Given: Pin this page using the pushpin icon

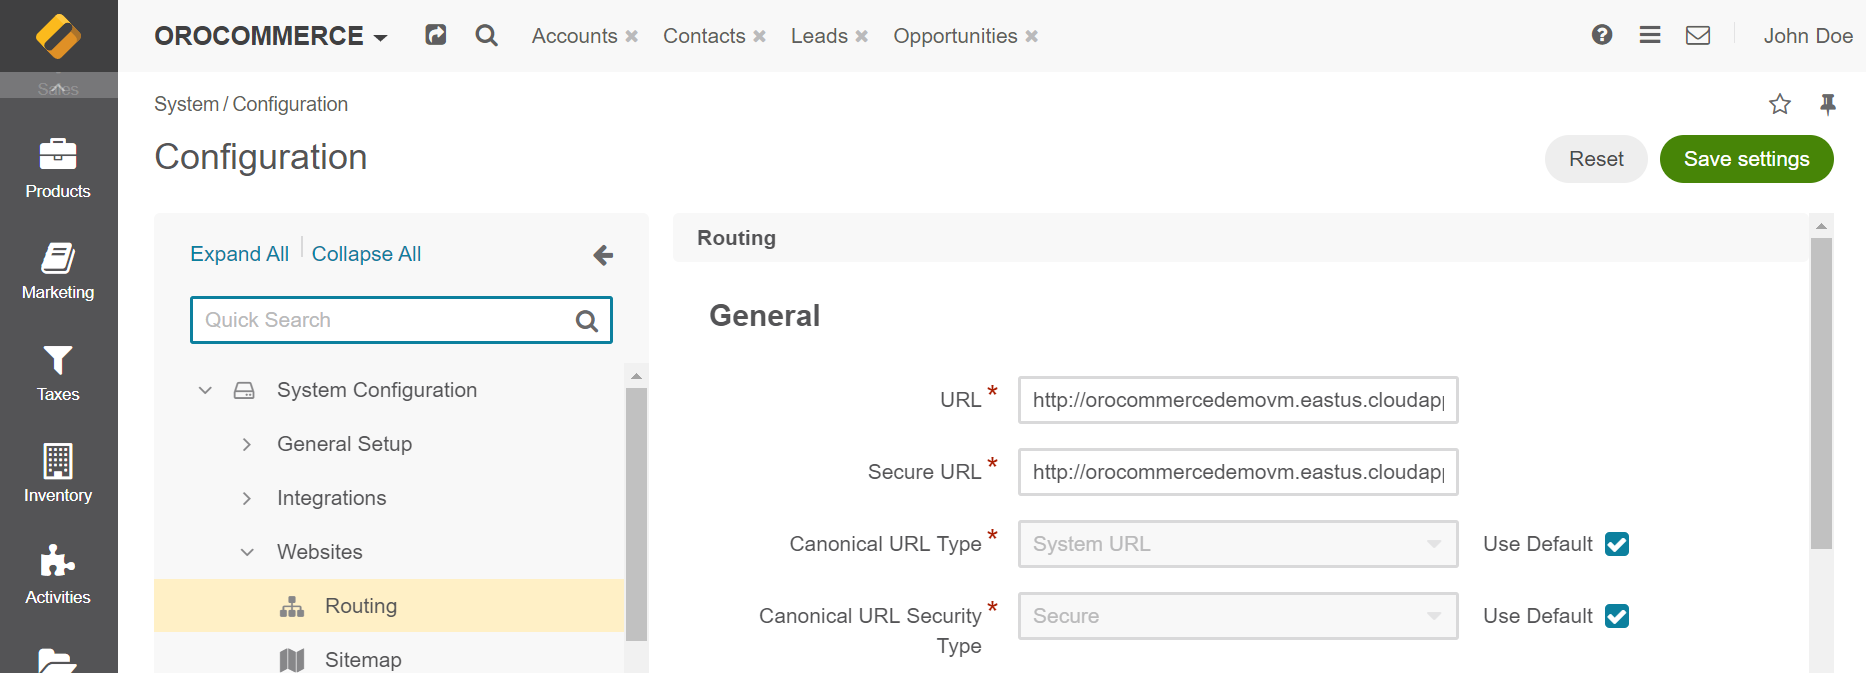Looking at the screenshot, I should [1828, 104].
